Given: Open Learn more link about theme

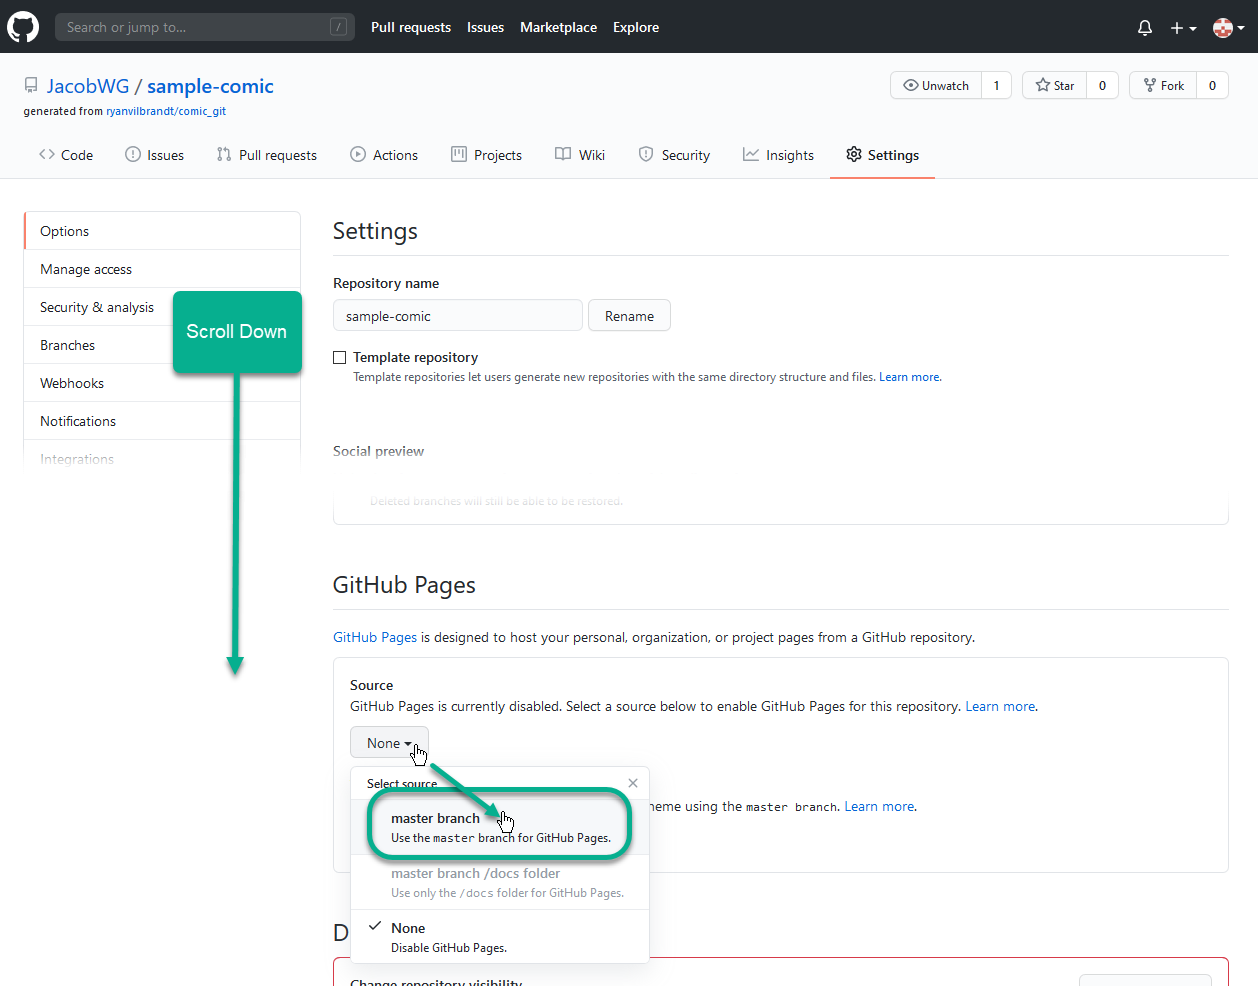Looking at the screenshot, I should click(x=879, y=806).
